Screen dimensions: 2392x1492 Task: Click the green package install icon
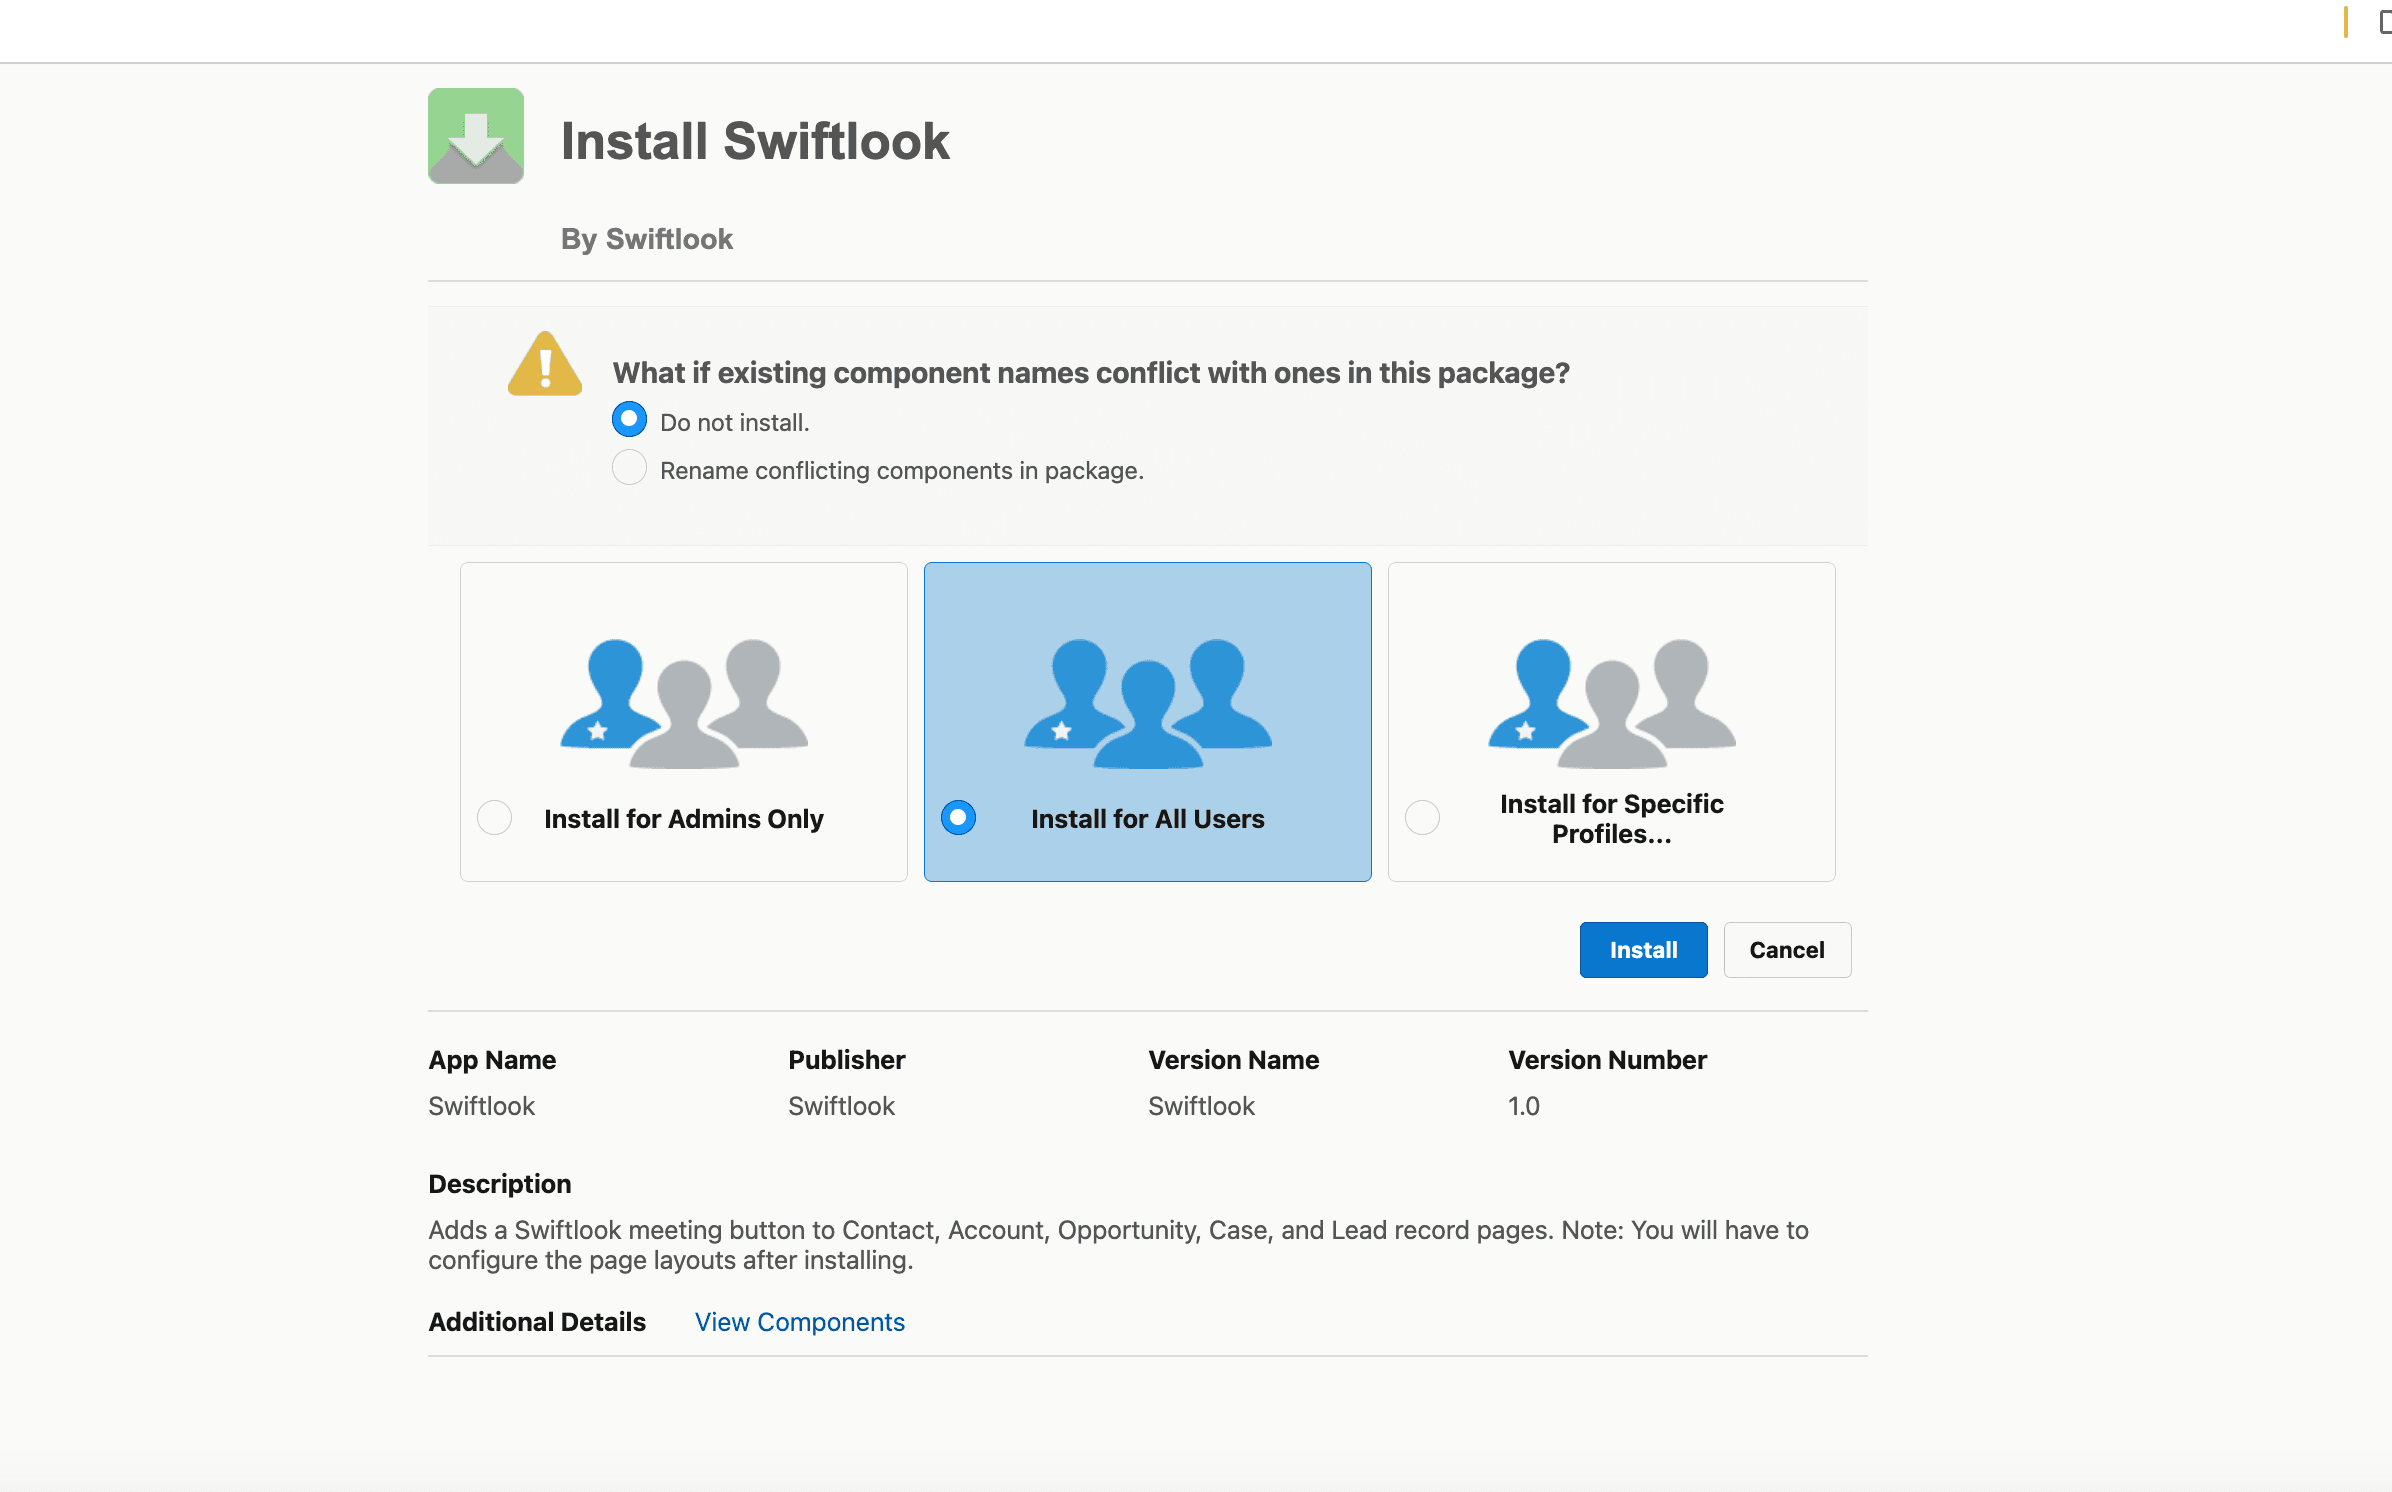(x=476, y=136)
